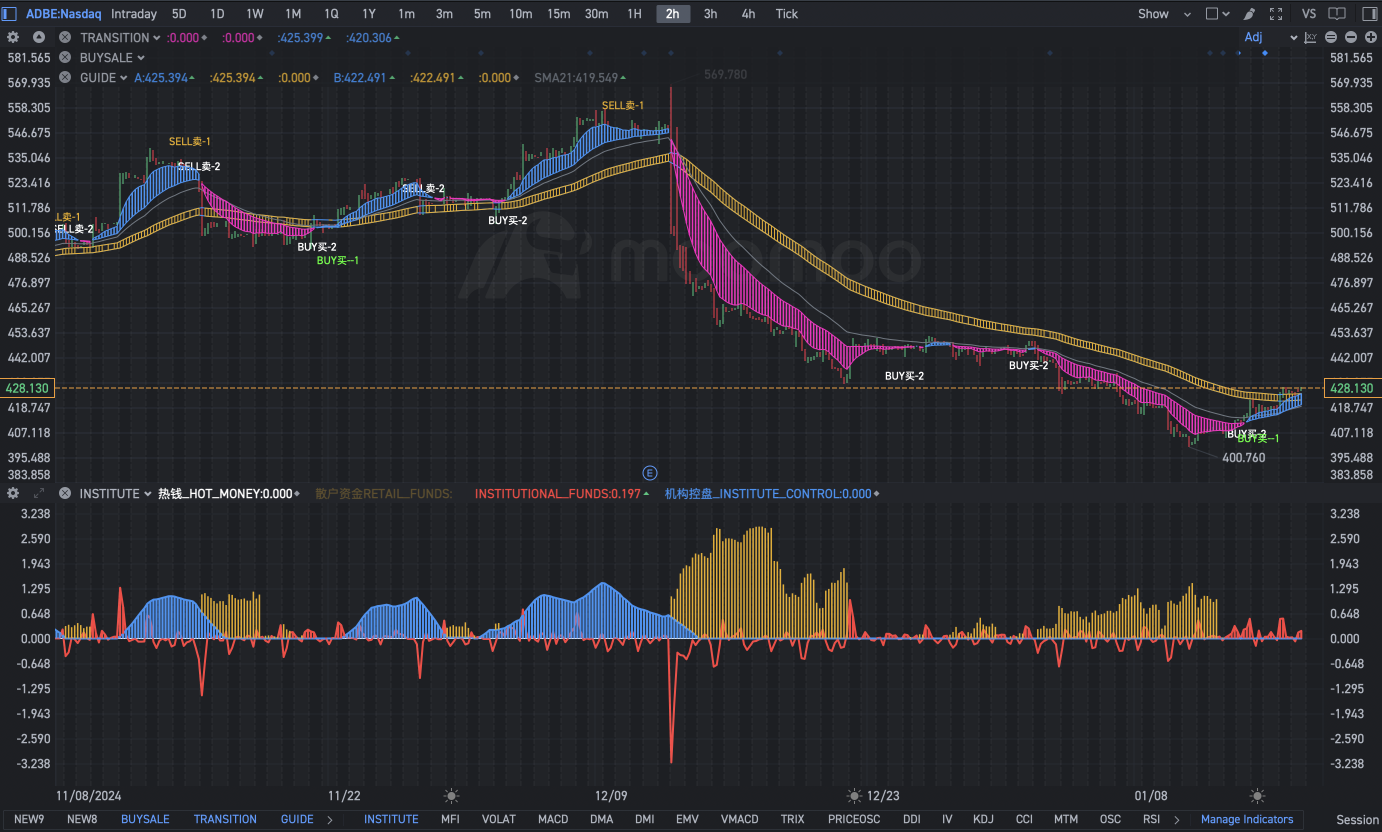Select the 1Y timeframe

click(369, 14)
